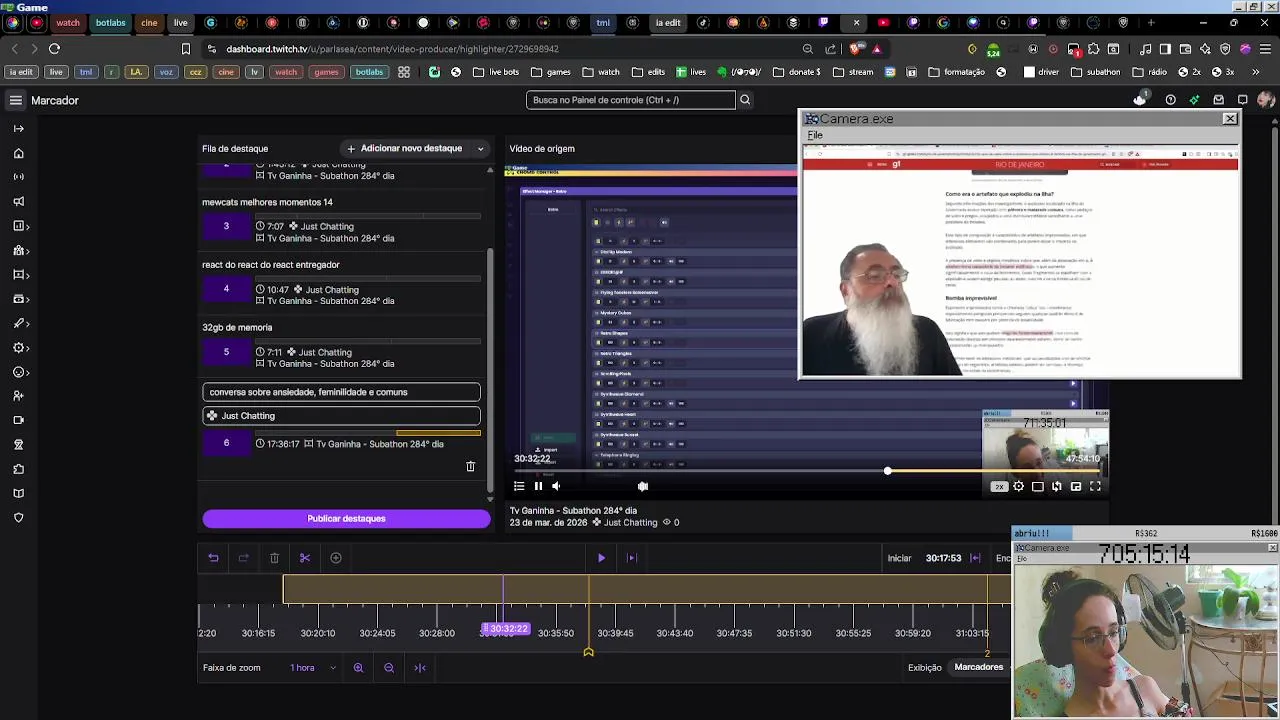1280x720 pixels.
Task: Add a new segment with plus-circle icon
Action: click(336, 558)
